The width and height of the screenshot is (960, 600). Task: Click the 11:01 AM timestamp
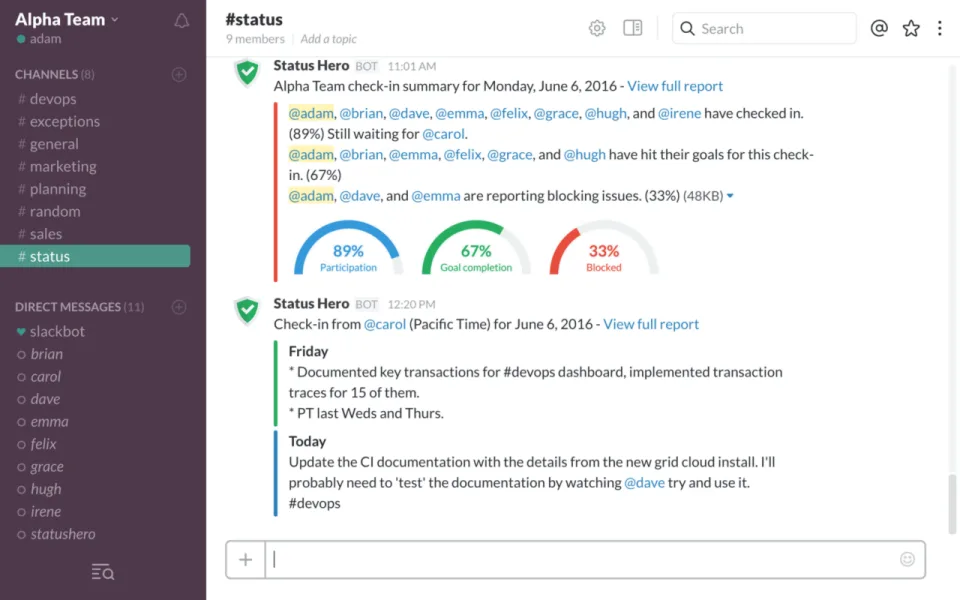412,67
